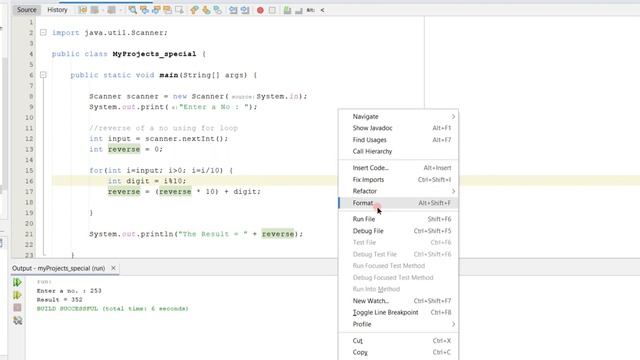Choose Find Usages from context menu
The width and height of the screenshot is (640, 360).
399,140
